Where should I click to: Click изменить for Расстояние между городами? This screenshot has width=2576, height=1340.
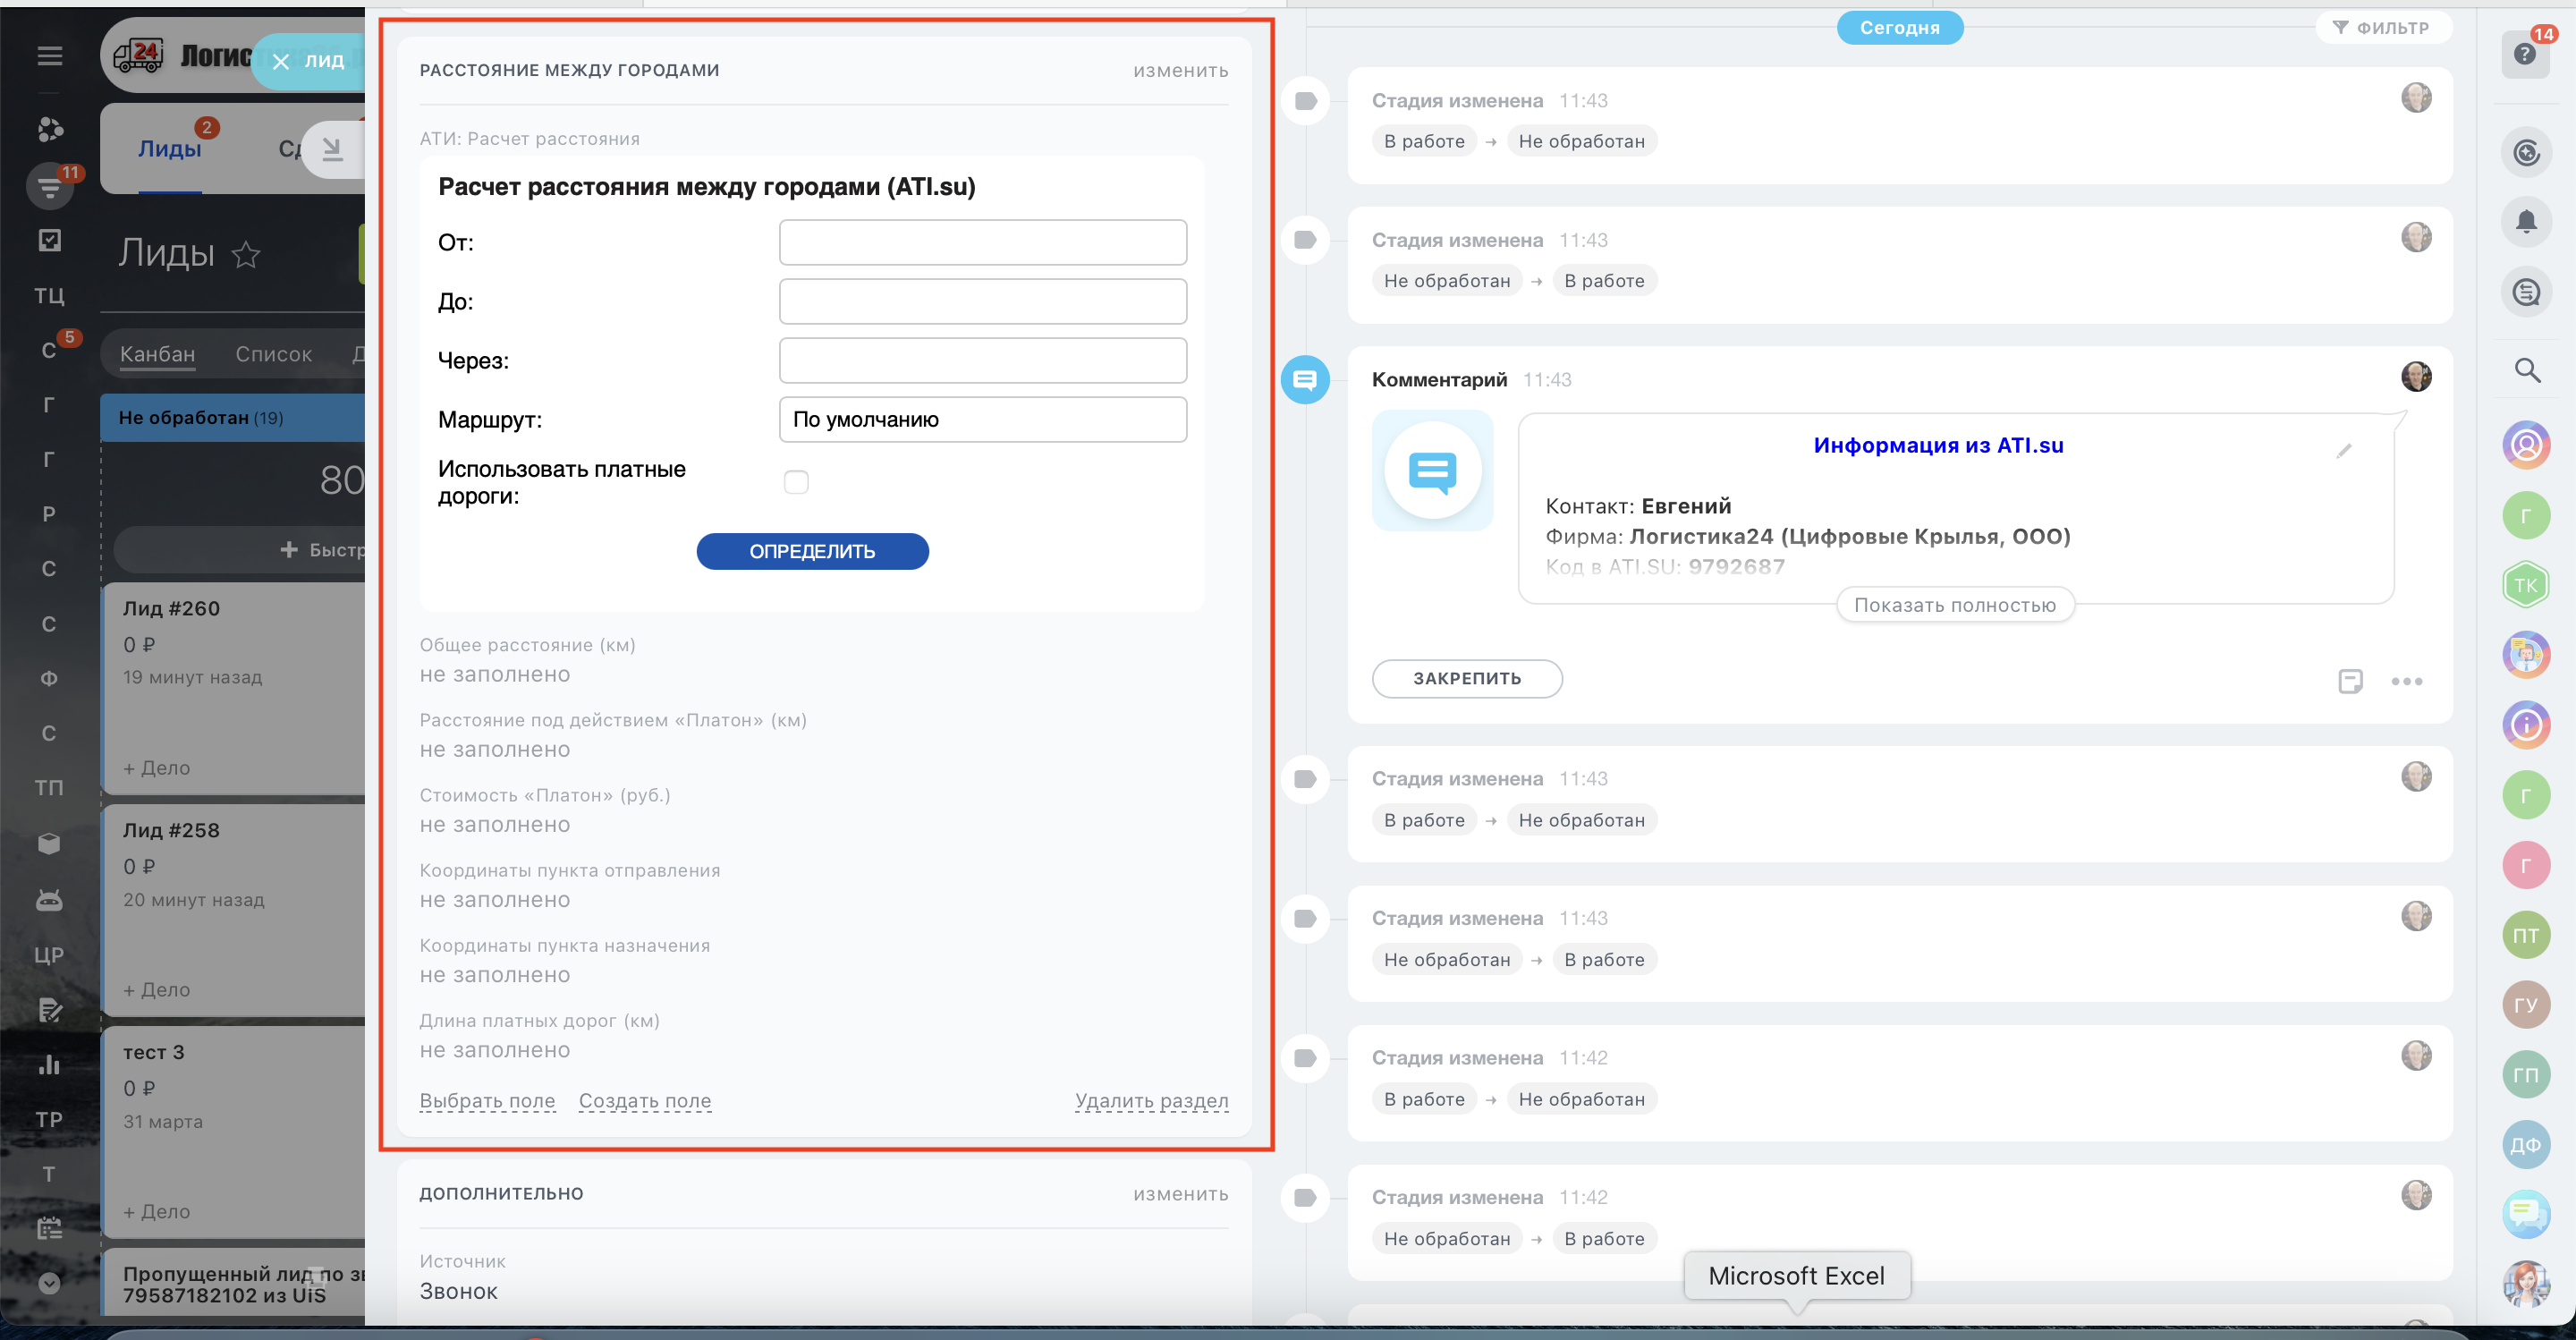click(1180, 71)
